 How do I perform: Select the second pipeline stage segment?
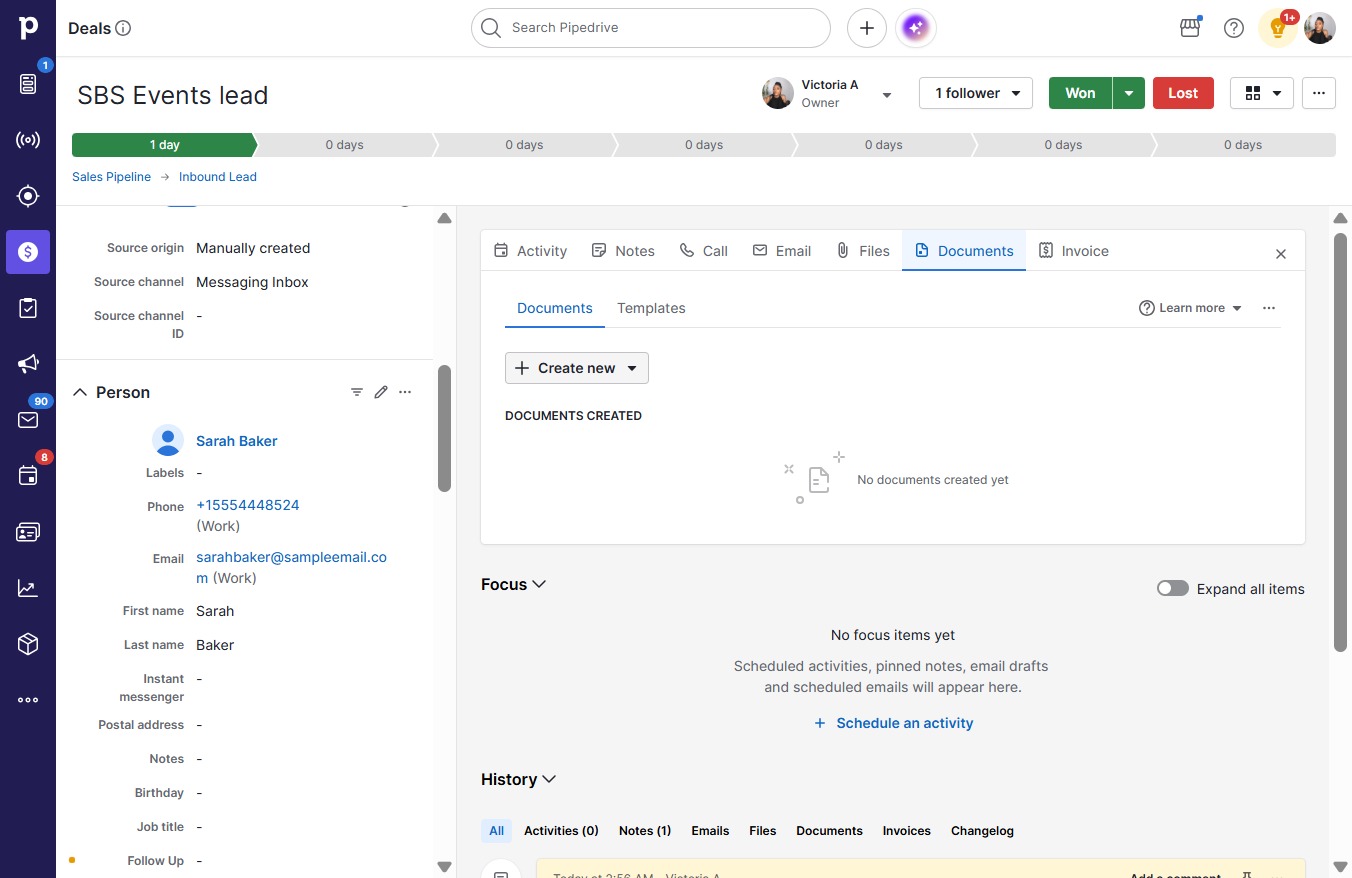[x=344, y=145]
